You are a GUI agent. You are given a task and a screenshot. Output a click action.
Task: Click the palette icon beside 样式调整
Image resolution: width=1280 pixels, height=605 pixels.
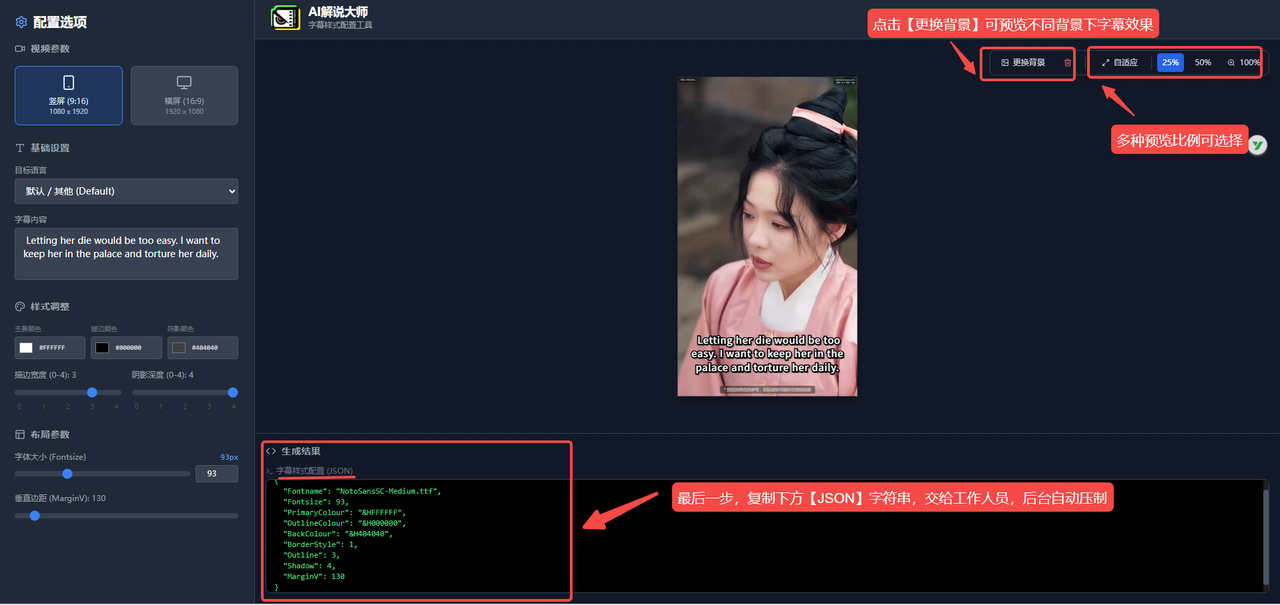click(20, 307)
